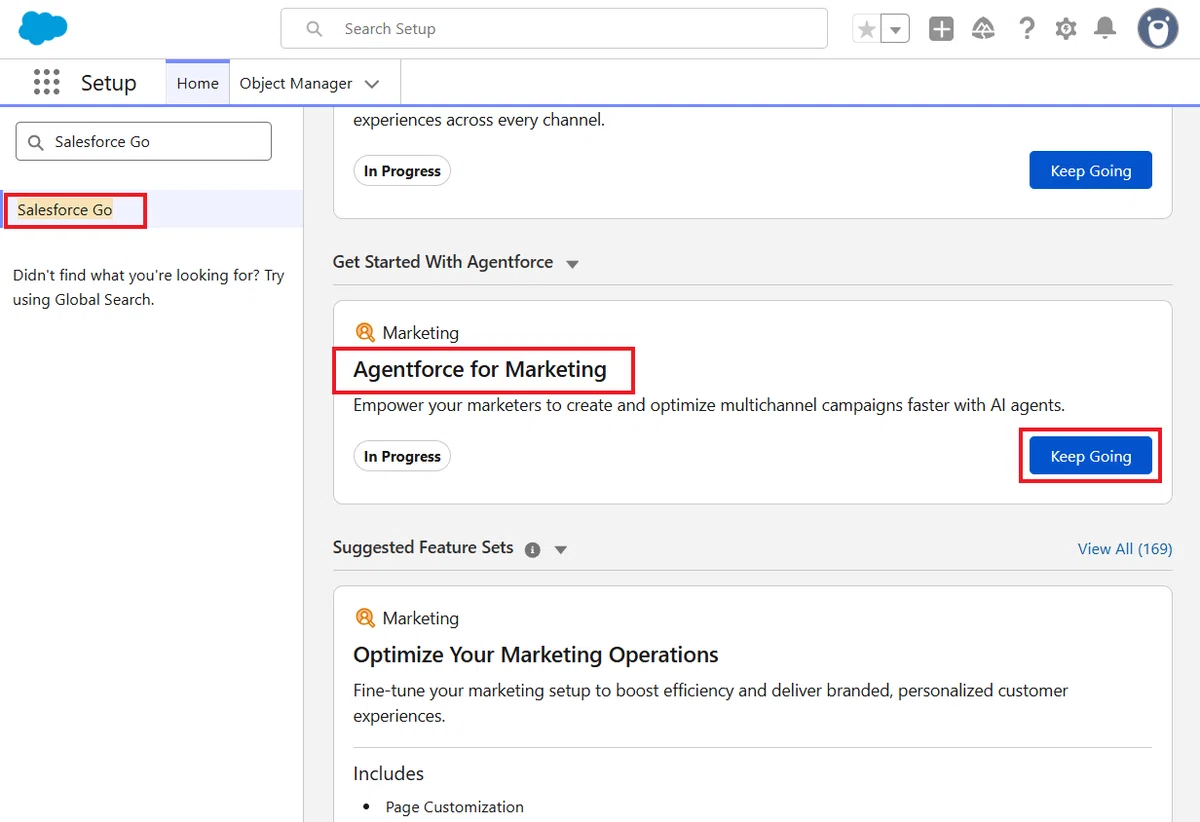
Task: Open the Help question mark icon
Action: [1026, 29]
